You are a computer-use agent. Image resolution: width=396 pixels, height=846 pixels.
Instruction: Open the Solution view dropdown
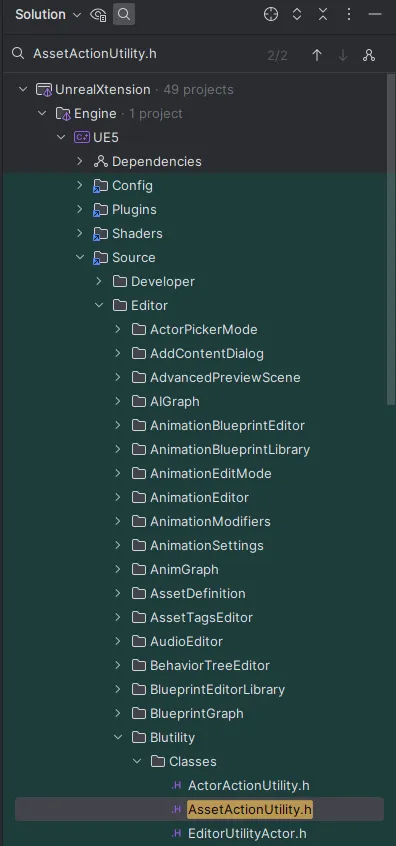pos(48,15)
